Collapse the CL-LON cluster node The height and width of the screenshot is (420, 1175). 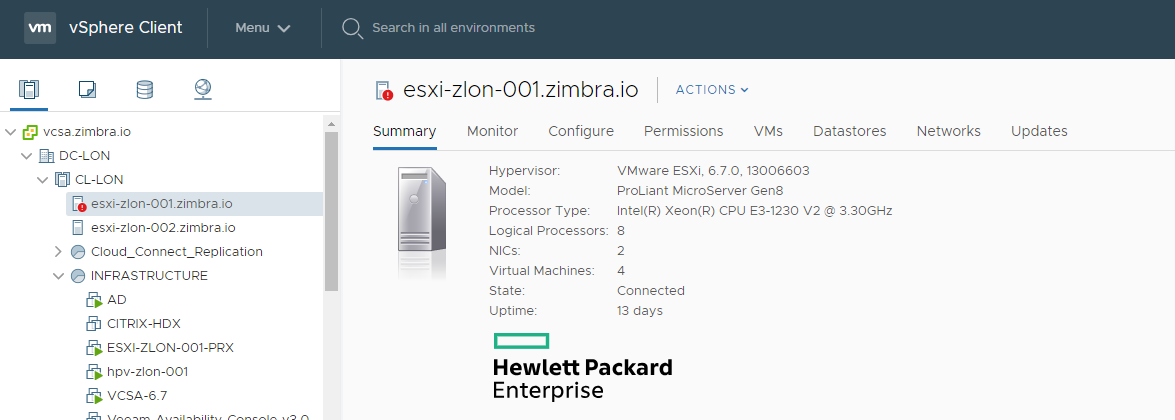(43, 180)
